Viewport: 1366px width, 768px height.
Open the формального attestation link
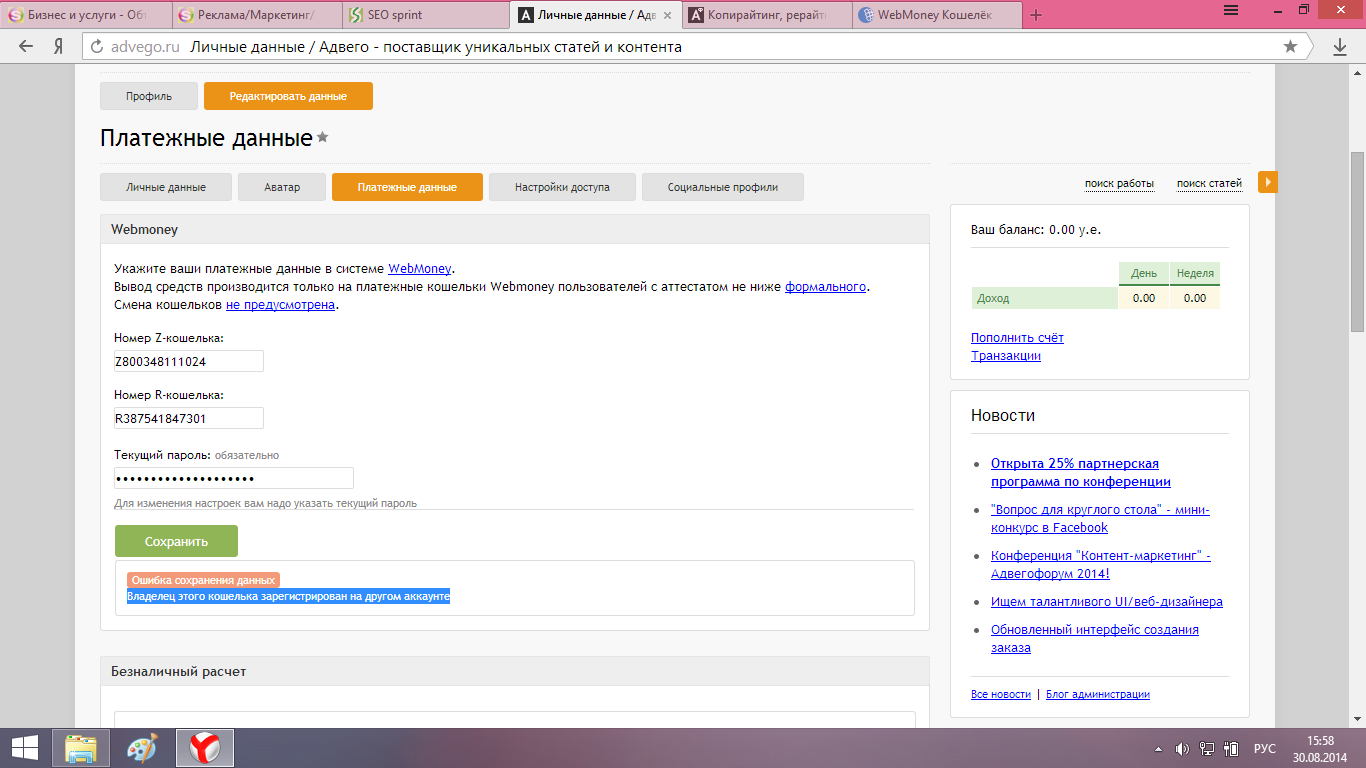pyautogui.click(x=825, y=286)
